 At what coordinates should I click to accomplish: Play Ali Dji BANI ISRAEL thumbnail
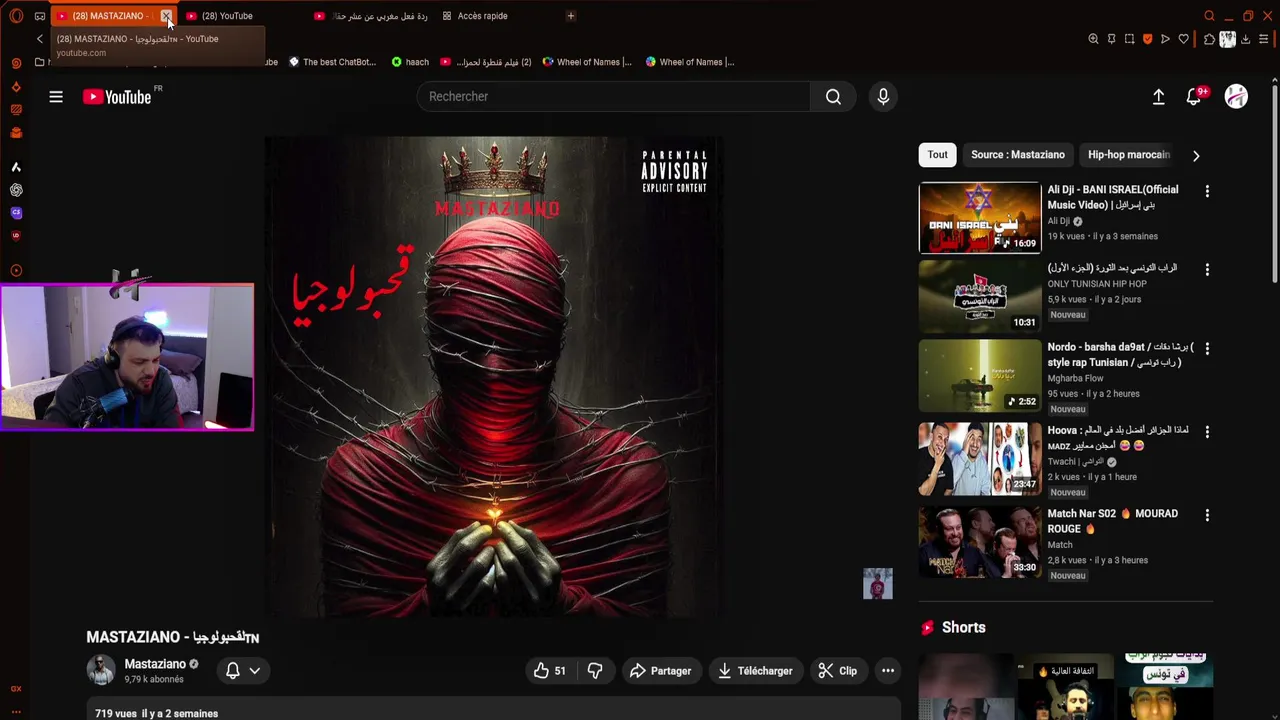pos(980,218)
